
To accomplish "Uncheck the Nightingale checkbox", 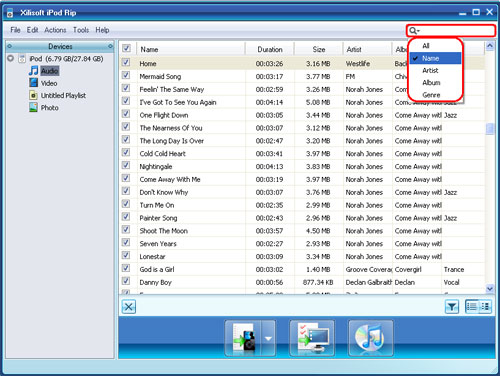I will pyautogui.click(x=126, y=165).
